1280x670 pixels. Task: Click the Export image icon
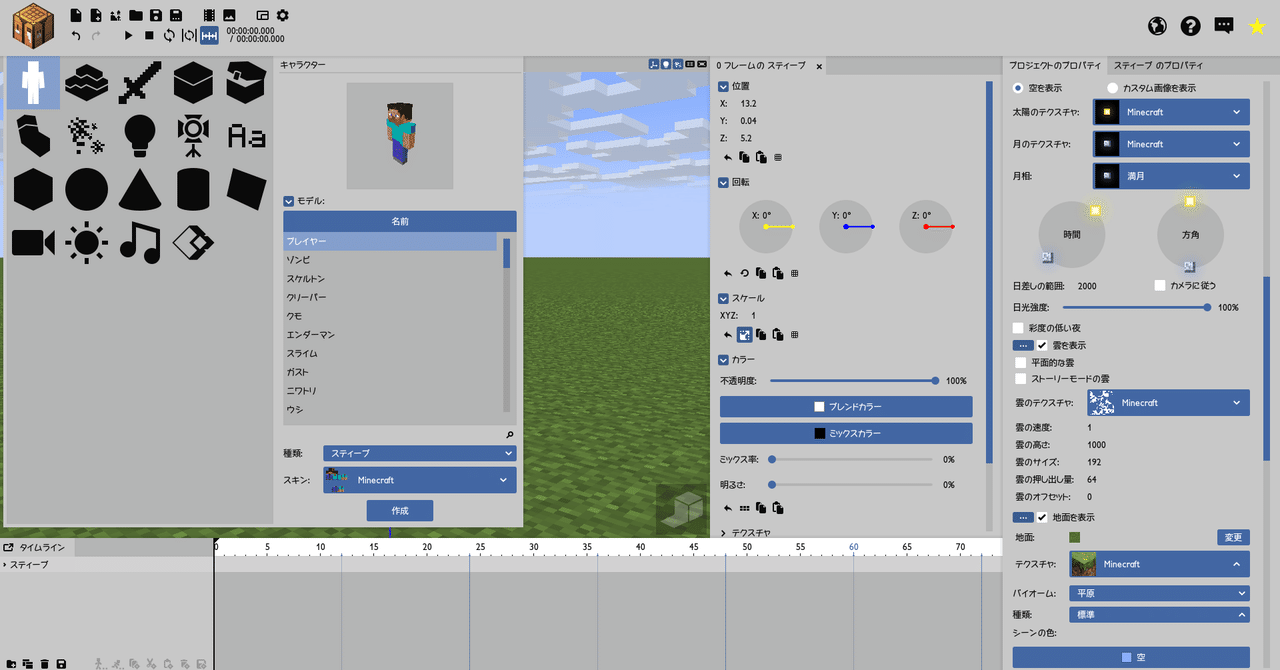(x=229, y=15)
